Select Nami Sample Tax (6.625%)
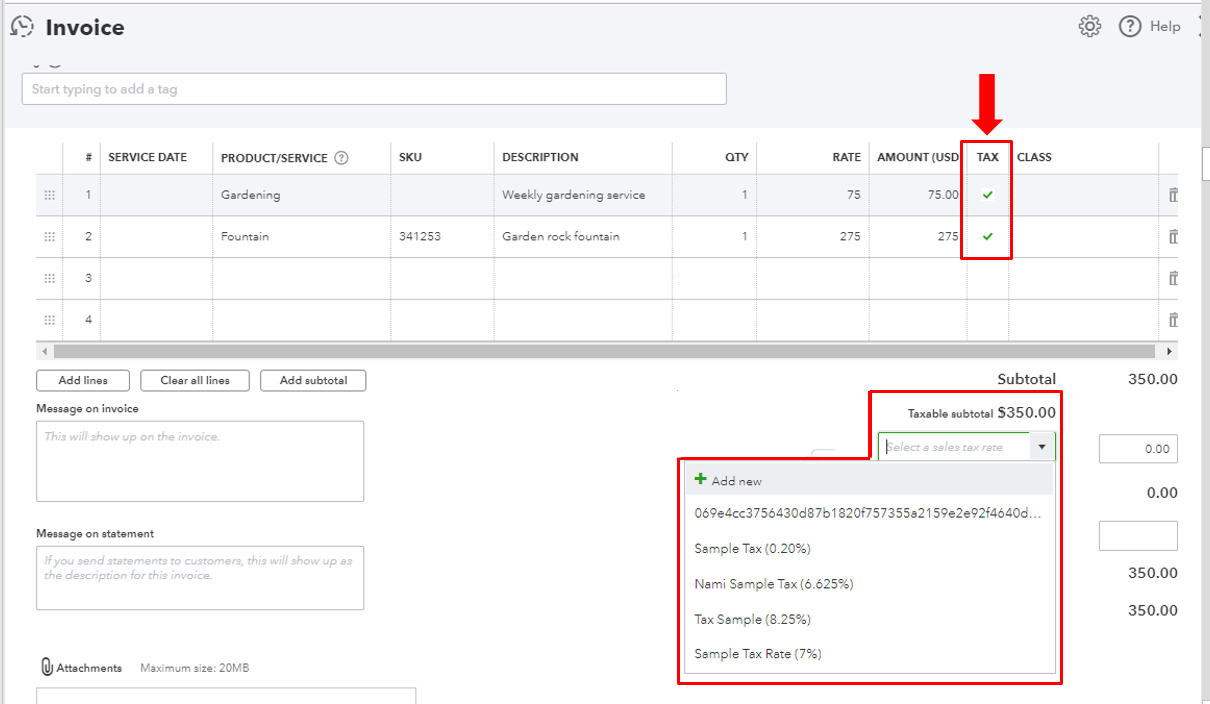 [x=776, y=583]
